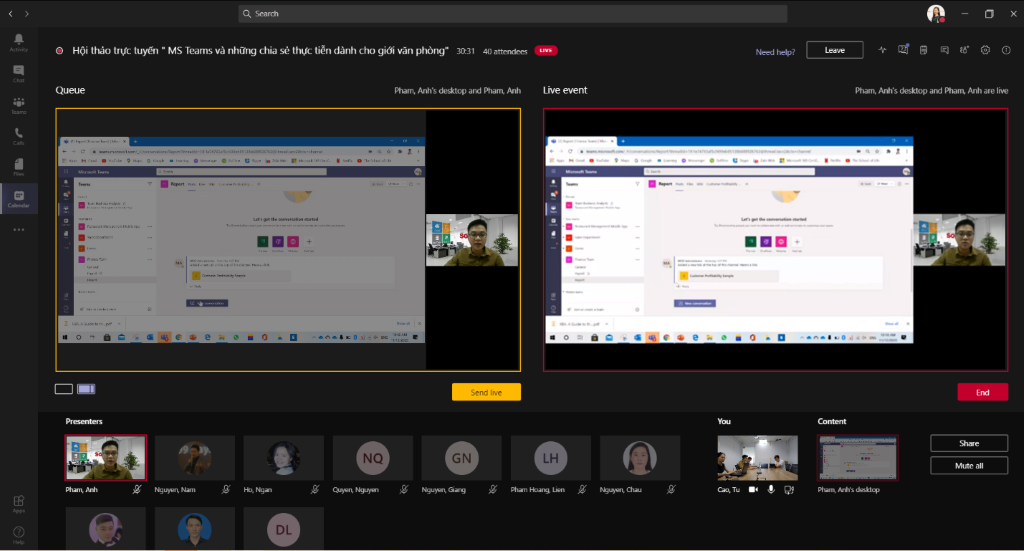Viewport: 1024px width, 551px height.
Task: Click the Queue preview pane
Action: [x=288, y=240]
